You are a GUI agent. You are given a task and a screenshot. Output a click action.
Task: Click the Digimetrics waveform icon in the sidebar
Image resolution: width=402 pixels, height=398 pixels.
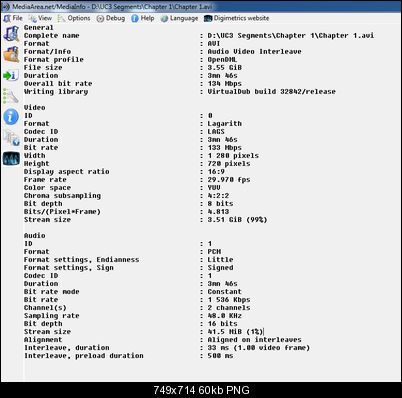[x=11, y=158]
